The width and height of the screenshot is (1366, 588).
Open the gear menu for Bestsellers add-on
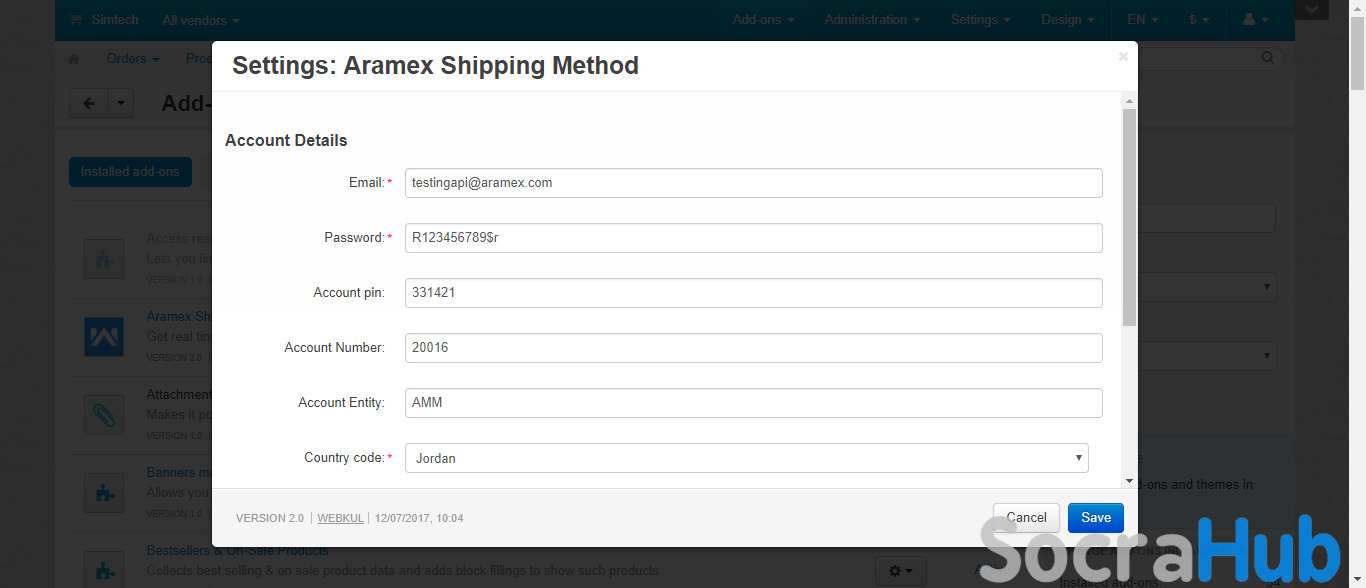click(x=900, y=570)
